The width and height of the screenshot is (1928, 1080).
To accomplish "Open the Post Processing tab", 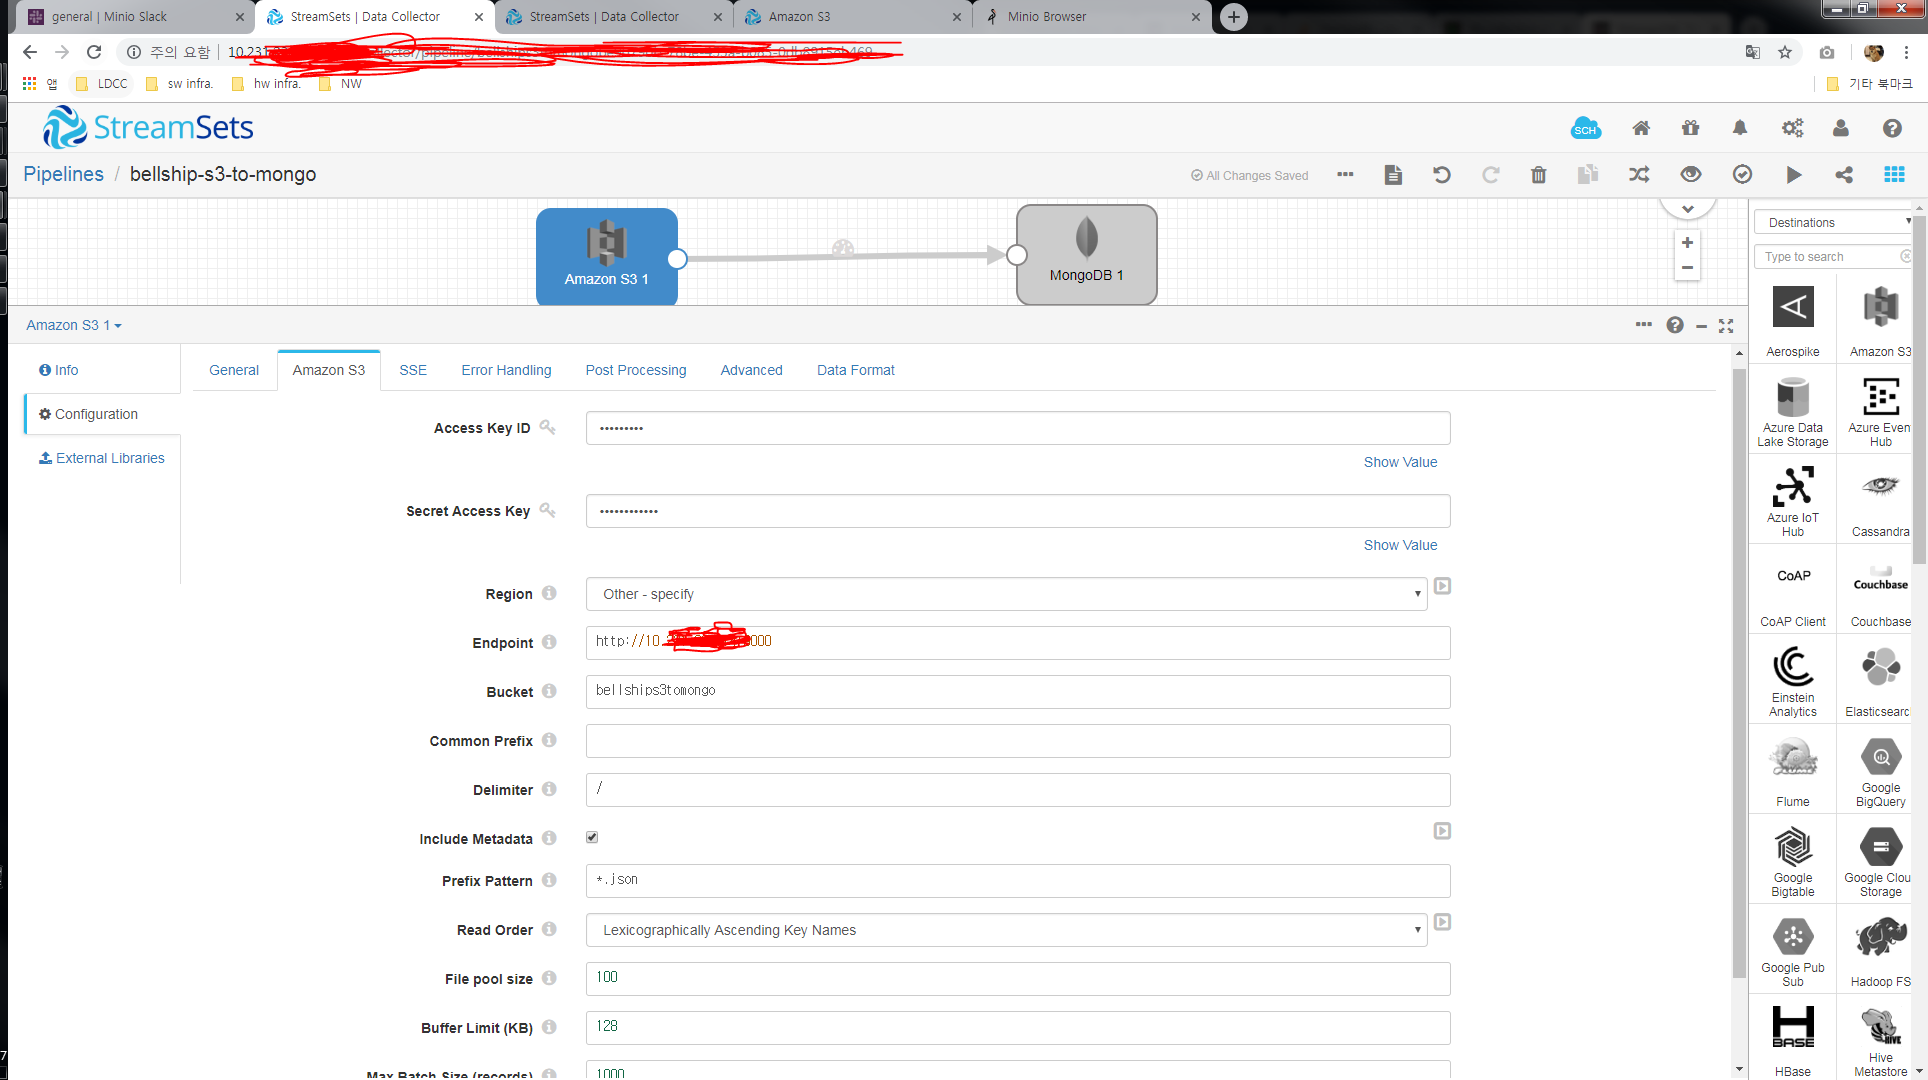I will click(635, 370).
